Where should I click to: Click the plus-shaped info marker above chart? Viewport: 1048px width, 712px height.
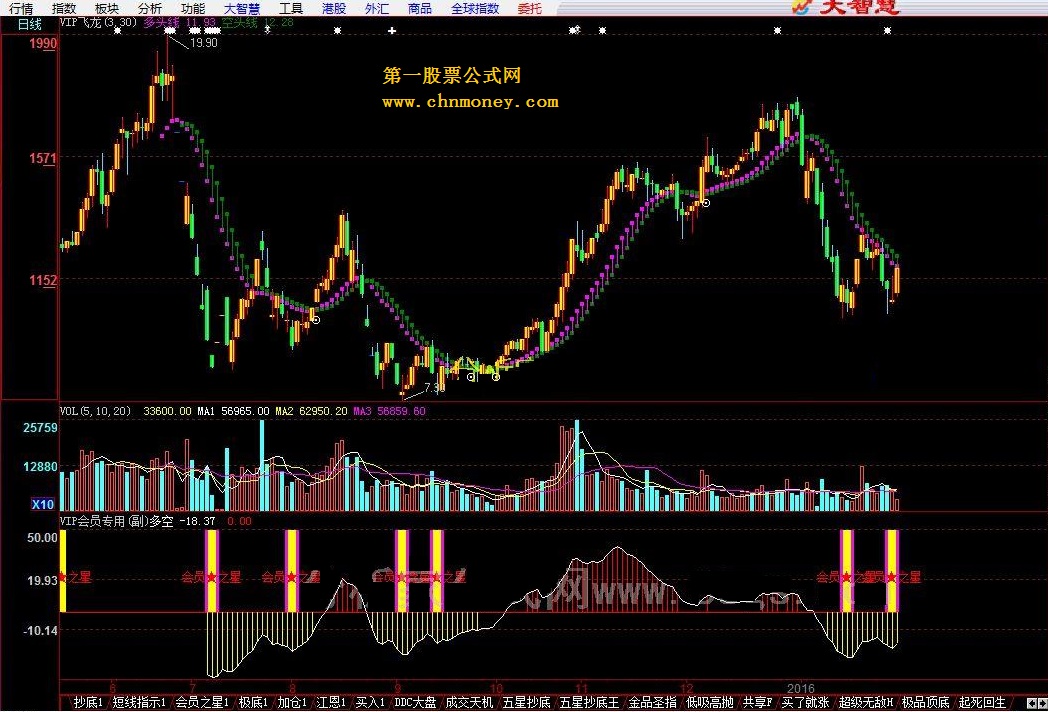tap(392, 31)
